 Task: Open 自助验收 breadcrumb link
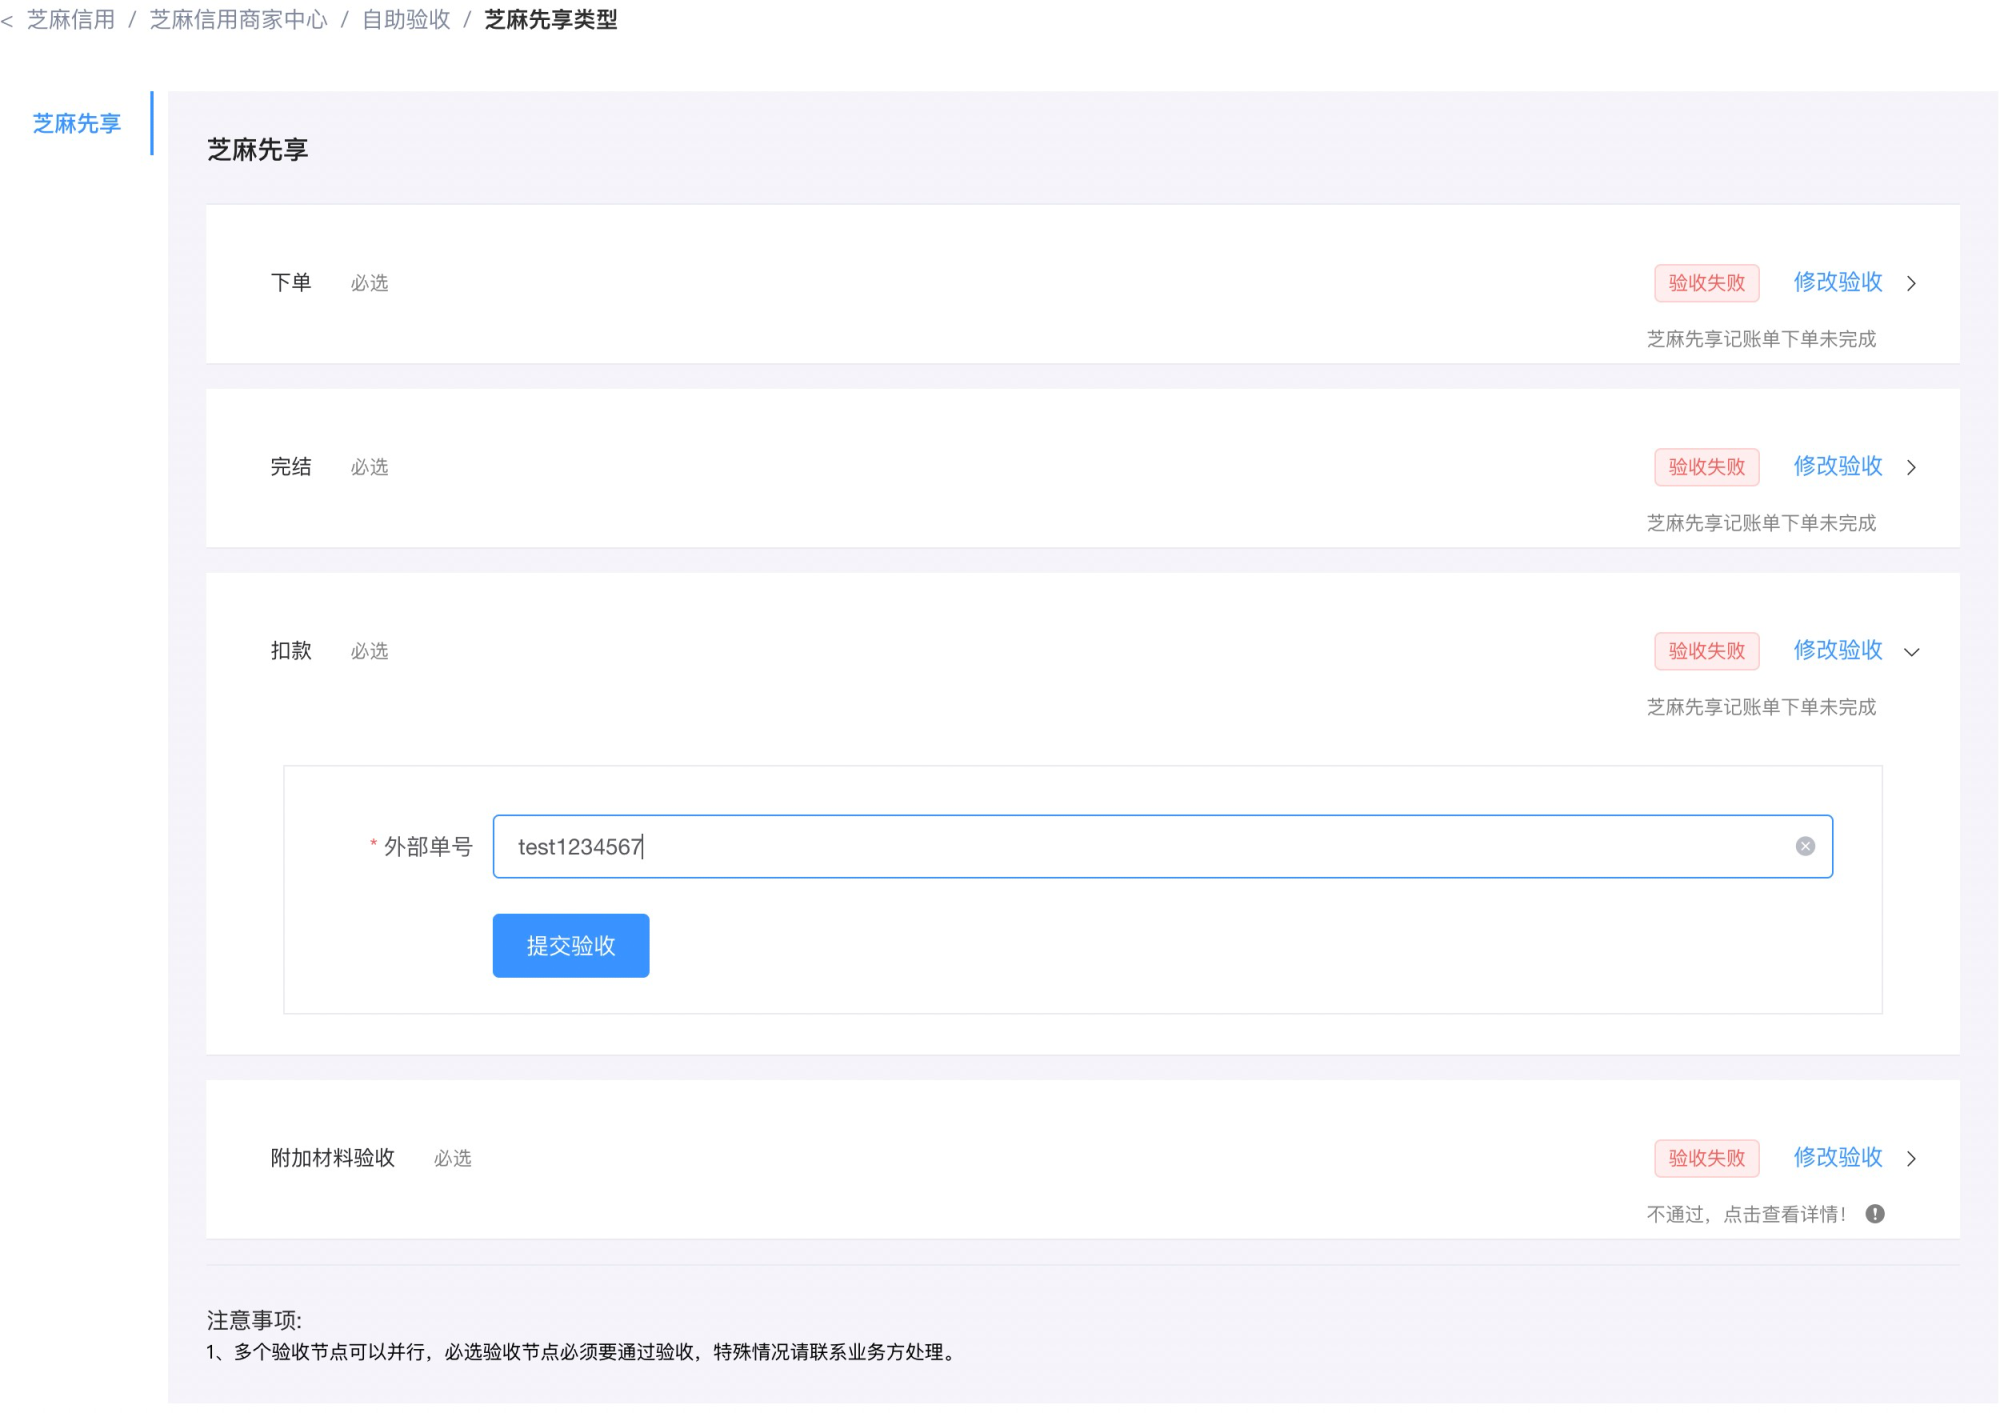point(406,20)
